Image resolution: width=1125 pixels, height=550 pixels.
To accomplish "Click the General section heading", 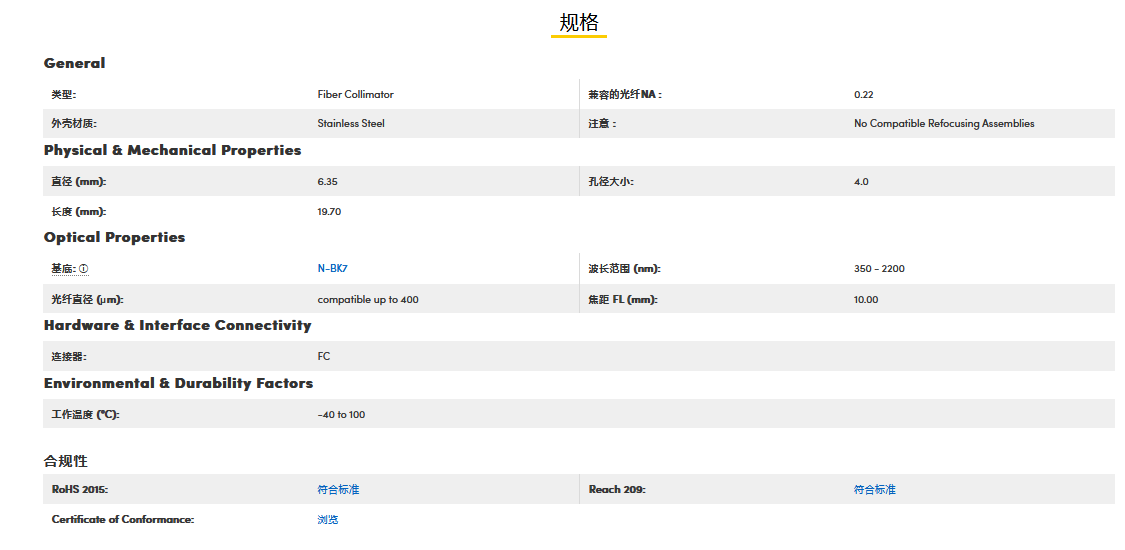I will coord(74,63).
